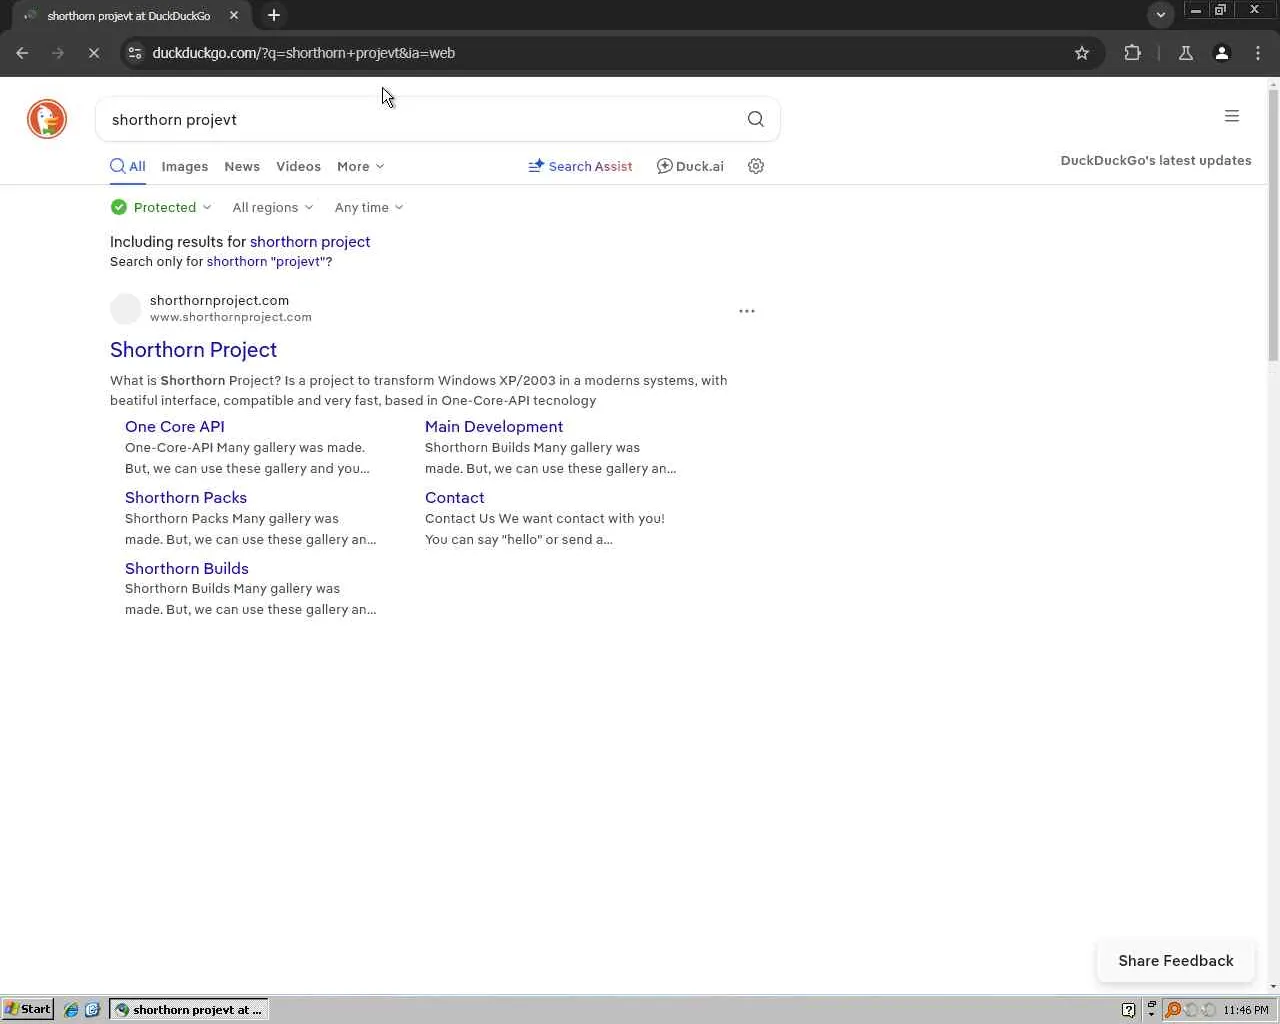Open Chrome's three-dot menu
Viewport: 1280px width, 1024px height.
coord(1258,53)
